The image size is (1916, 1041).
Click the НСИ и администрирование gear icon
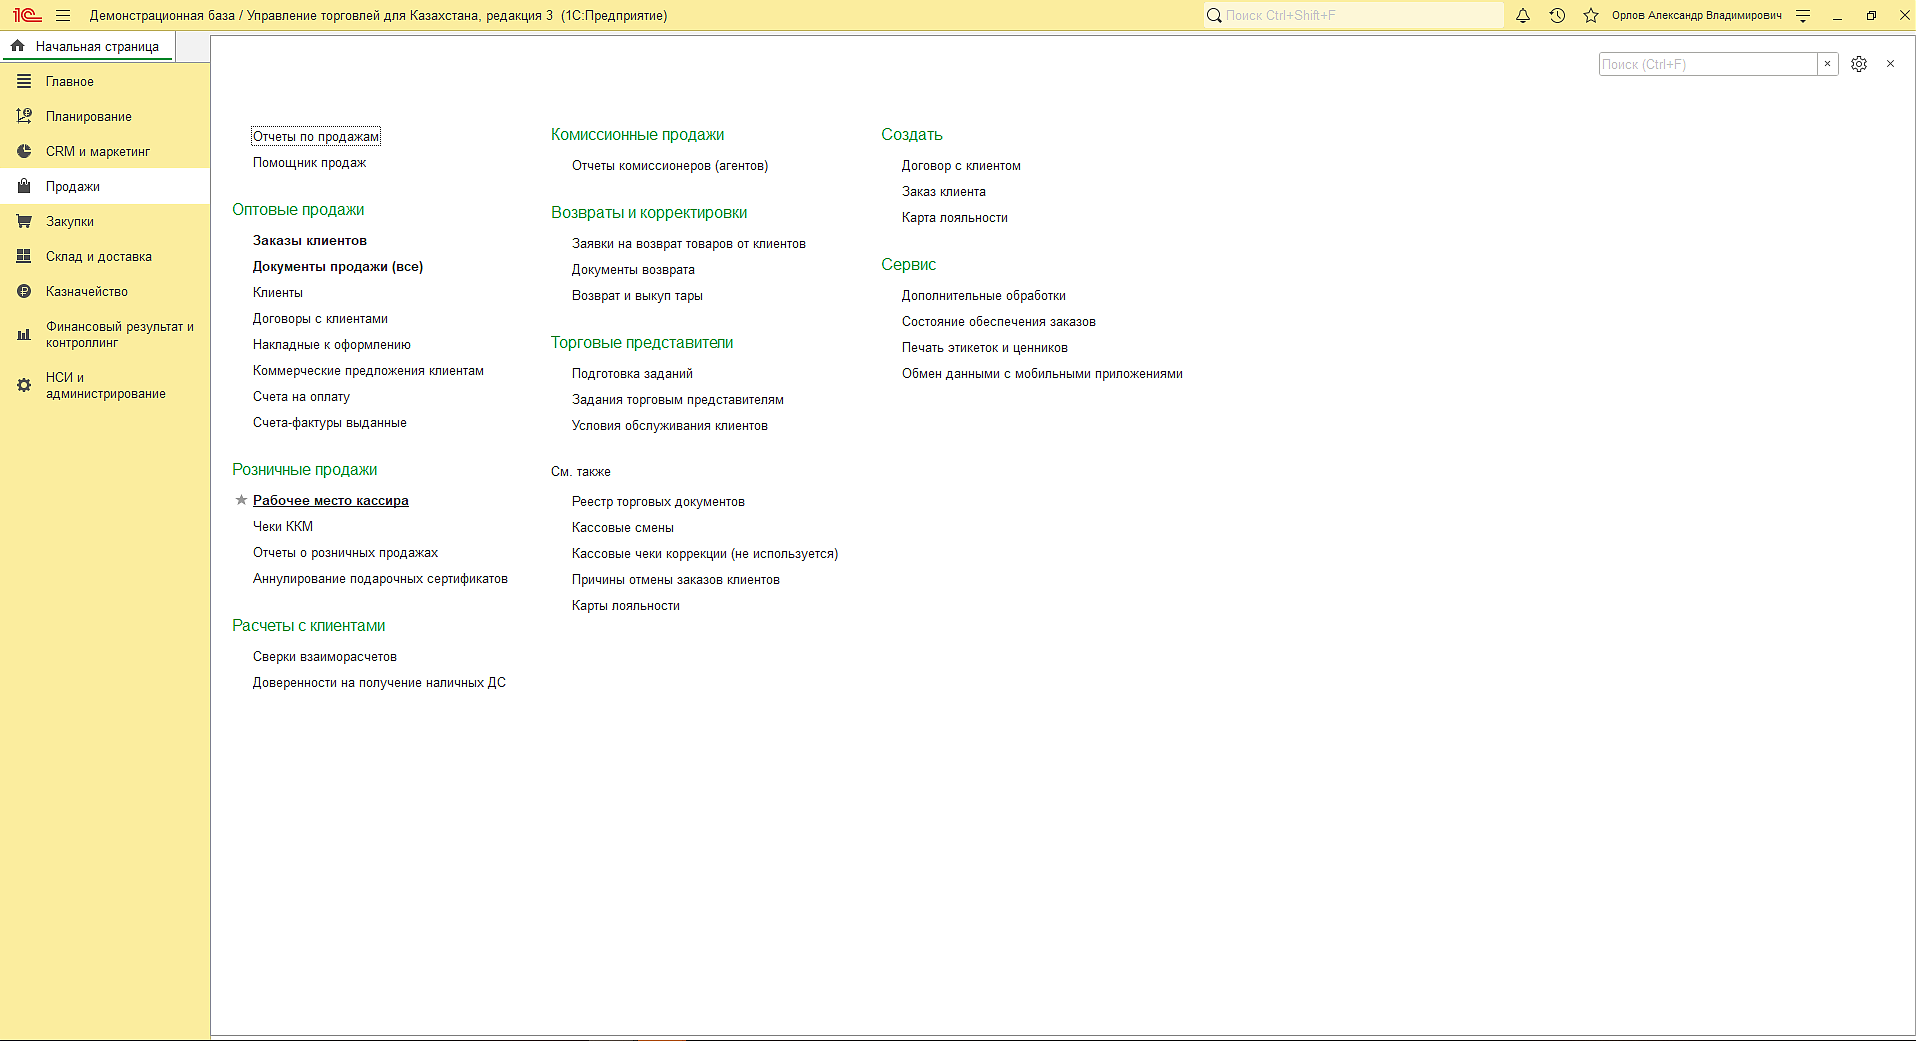tap(24, 385)
